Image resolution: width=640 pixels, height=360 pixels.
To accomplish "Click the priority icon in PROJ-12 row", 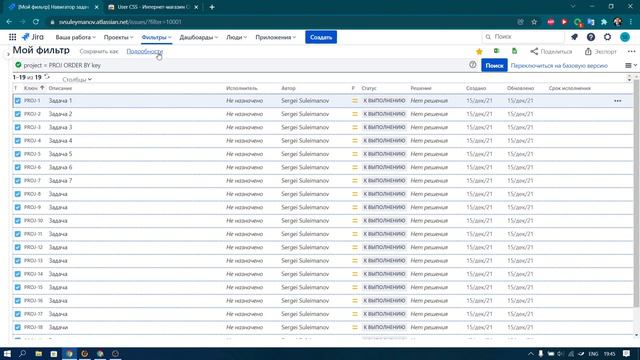I will click(355, 247).
